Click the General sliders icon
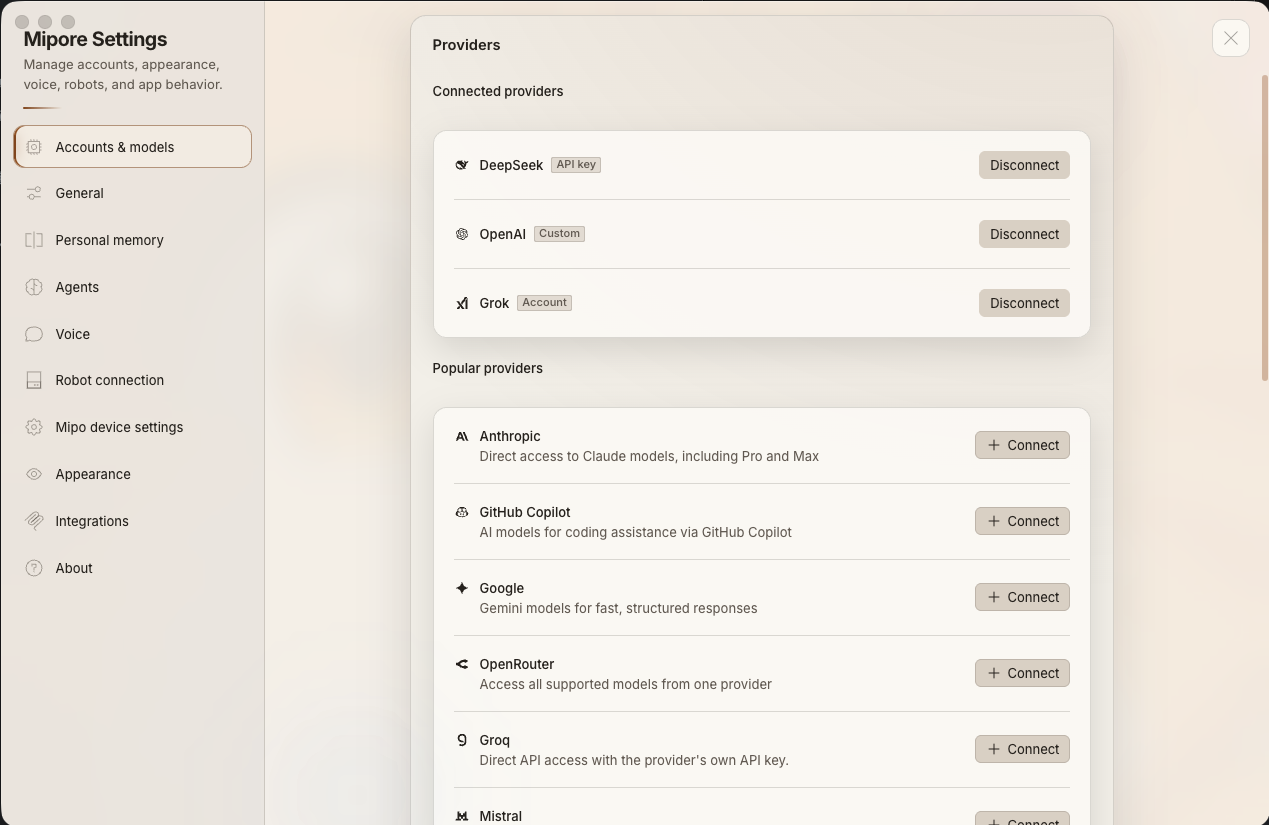The height and width of the screenshot is (825, 1269). pyautogui.click(x=34, y=193)
